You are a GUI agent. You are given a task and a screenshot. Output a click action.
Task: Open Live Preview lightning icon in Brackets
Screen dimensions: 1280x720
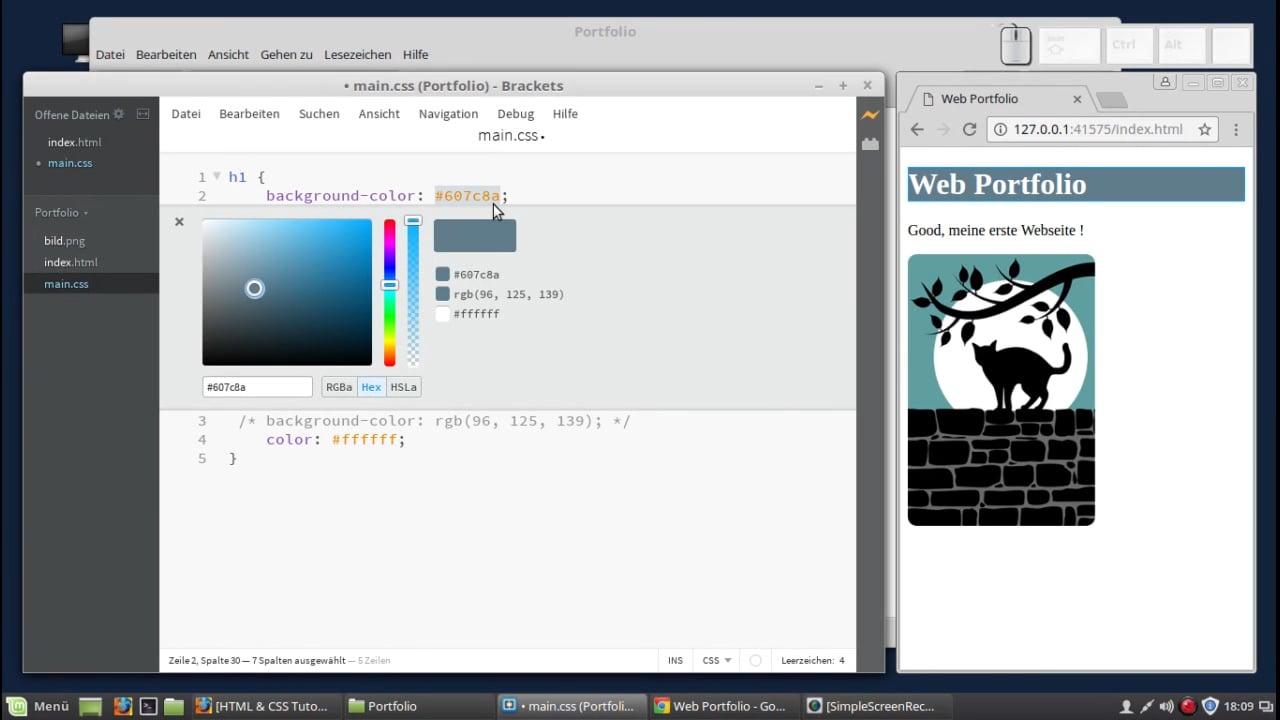870,115
